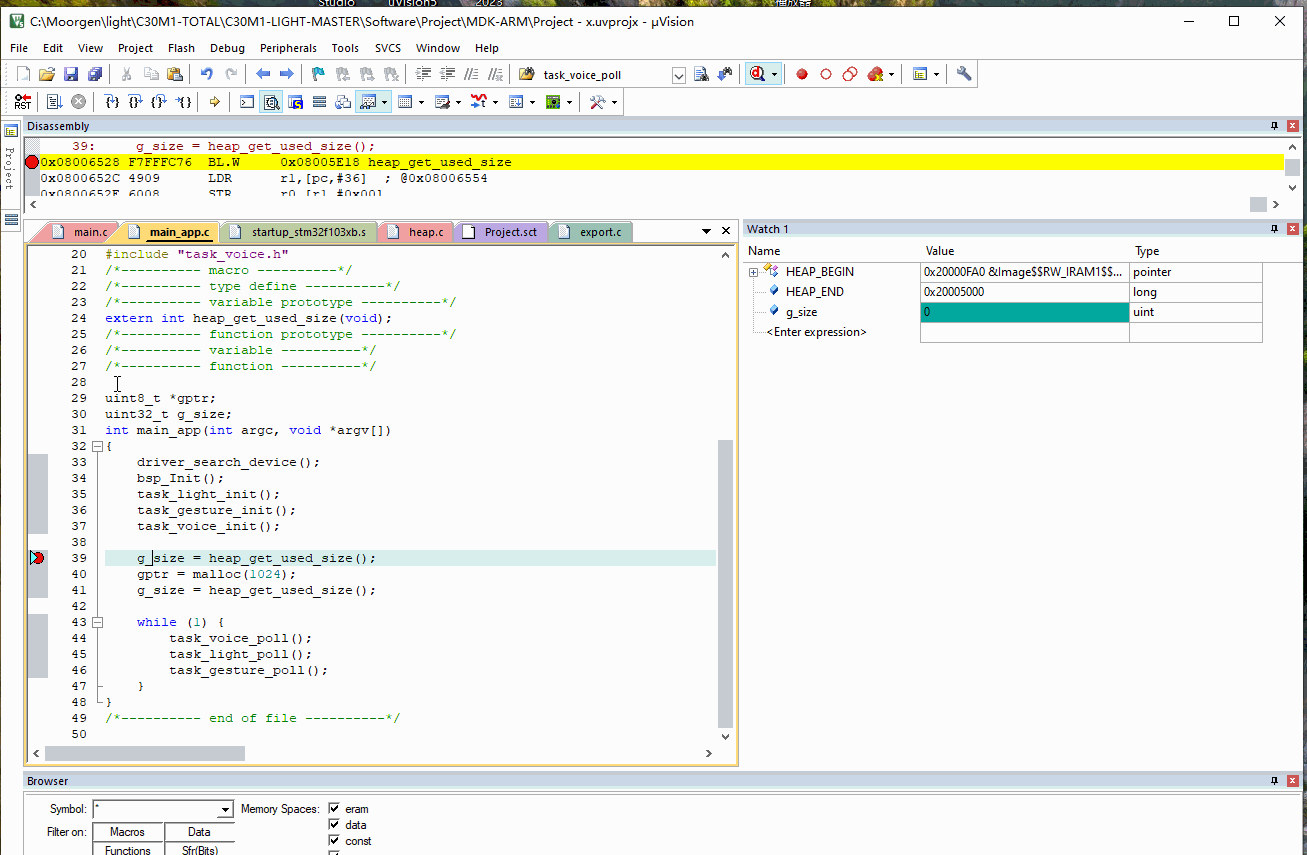The width and height of the screenshot is (1307, 855).
Task: Navigate forwards with the right arrow
Action: (x=287, y=74)
